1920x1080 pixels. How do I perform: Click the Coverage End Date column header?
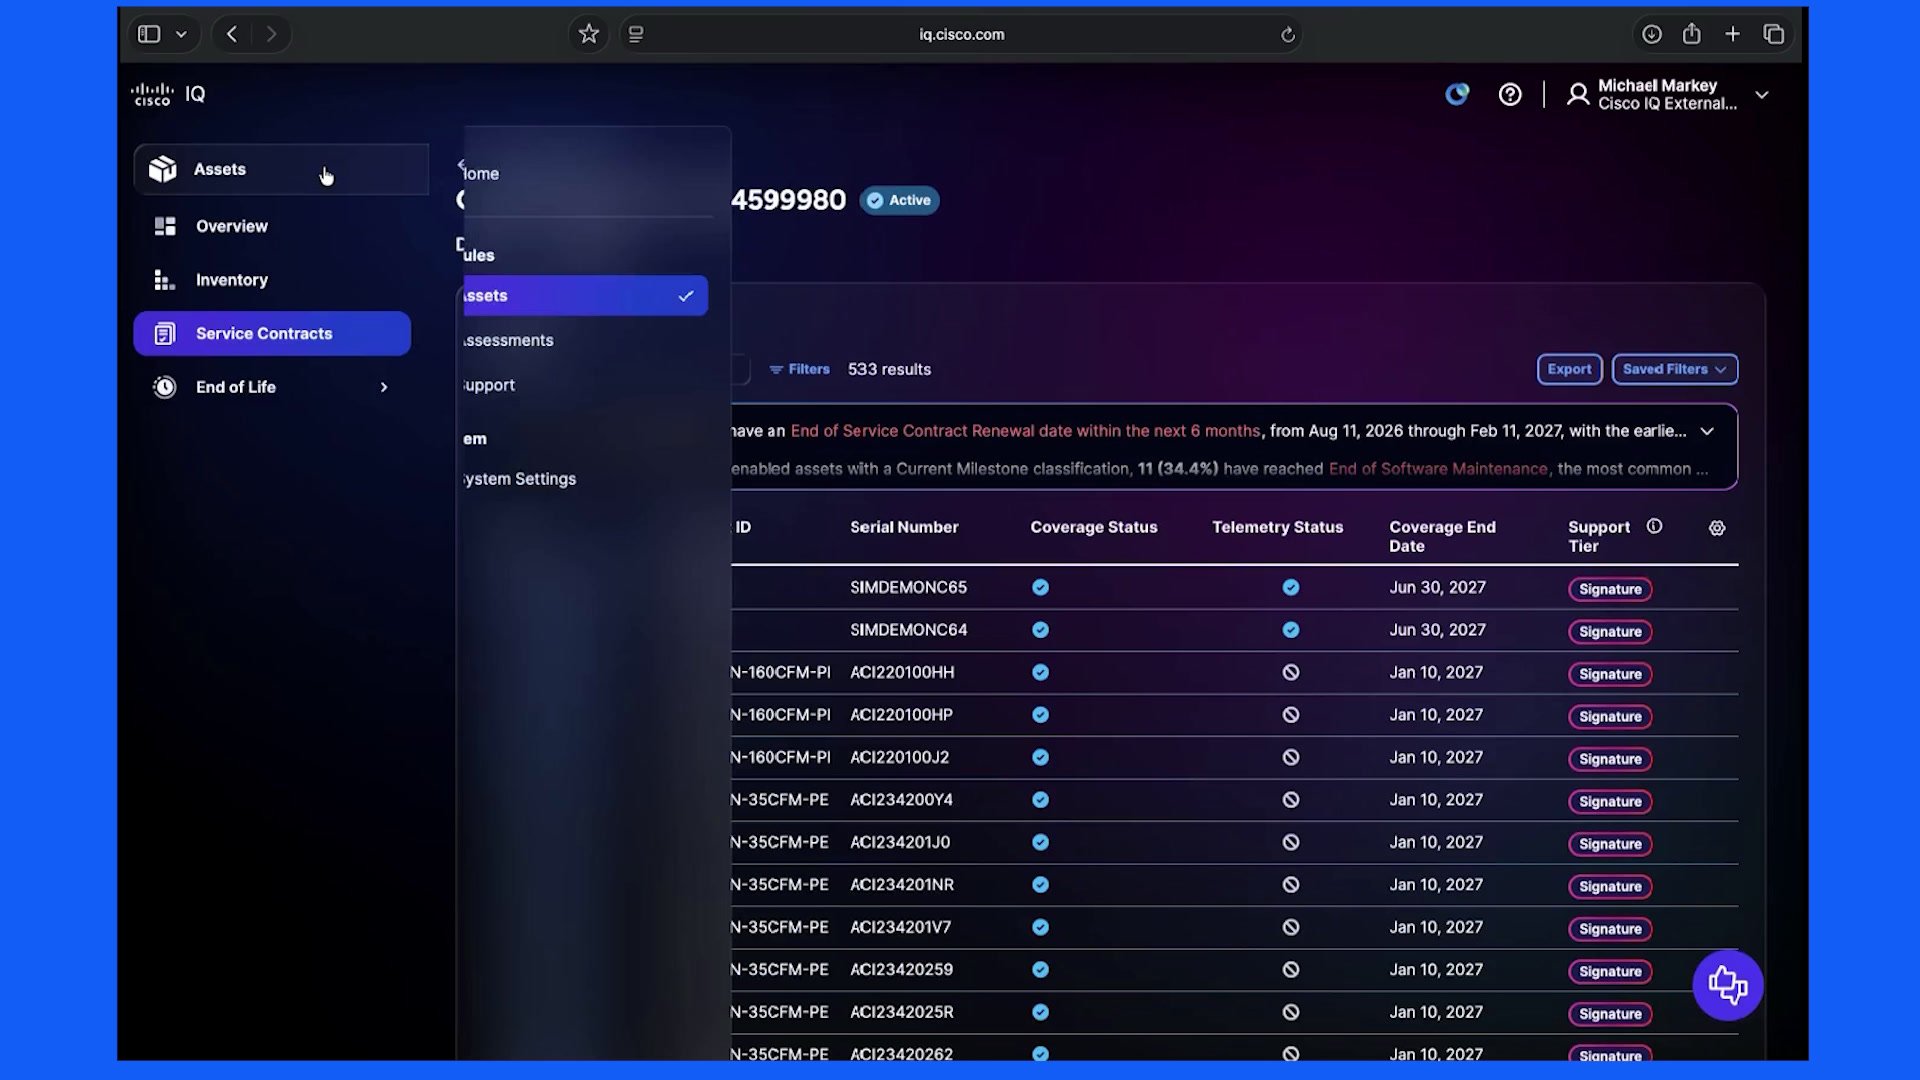tap(1442, 536)
